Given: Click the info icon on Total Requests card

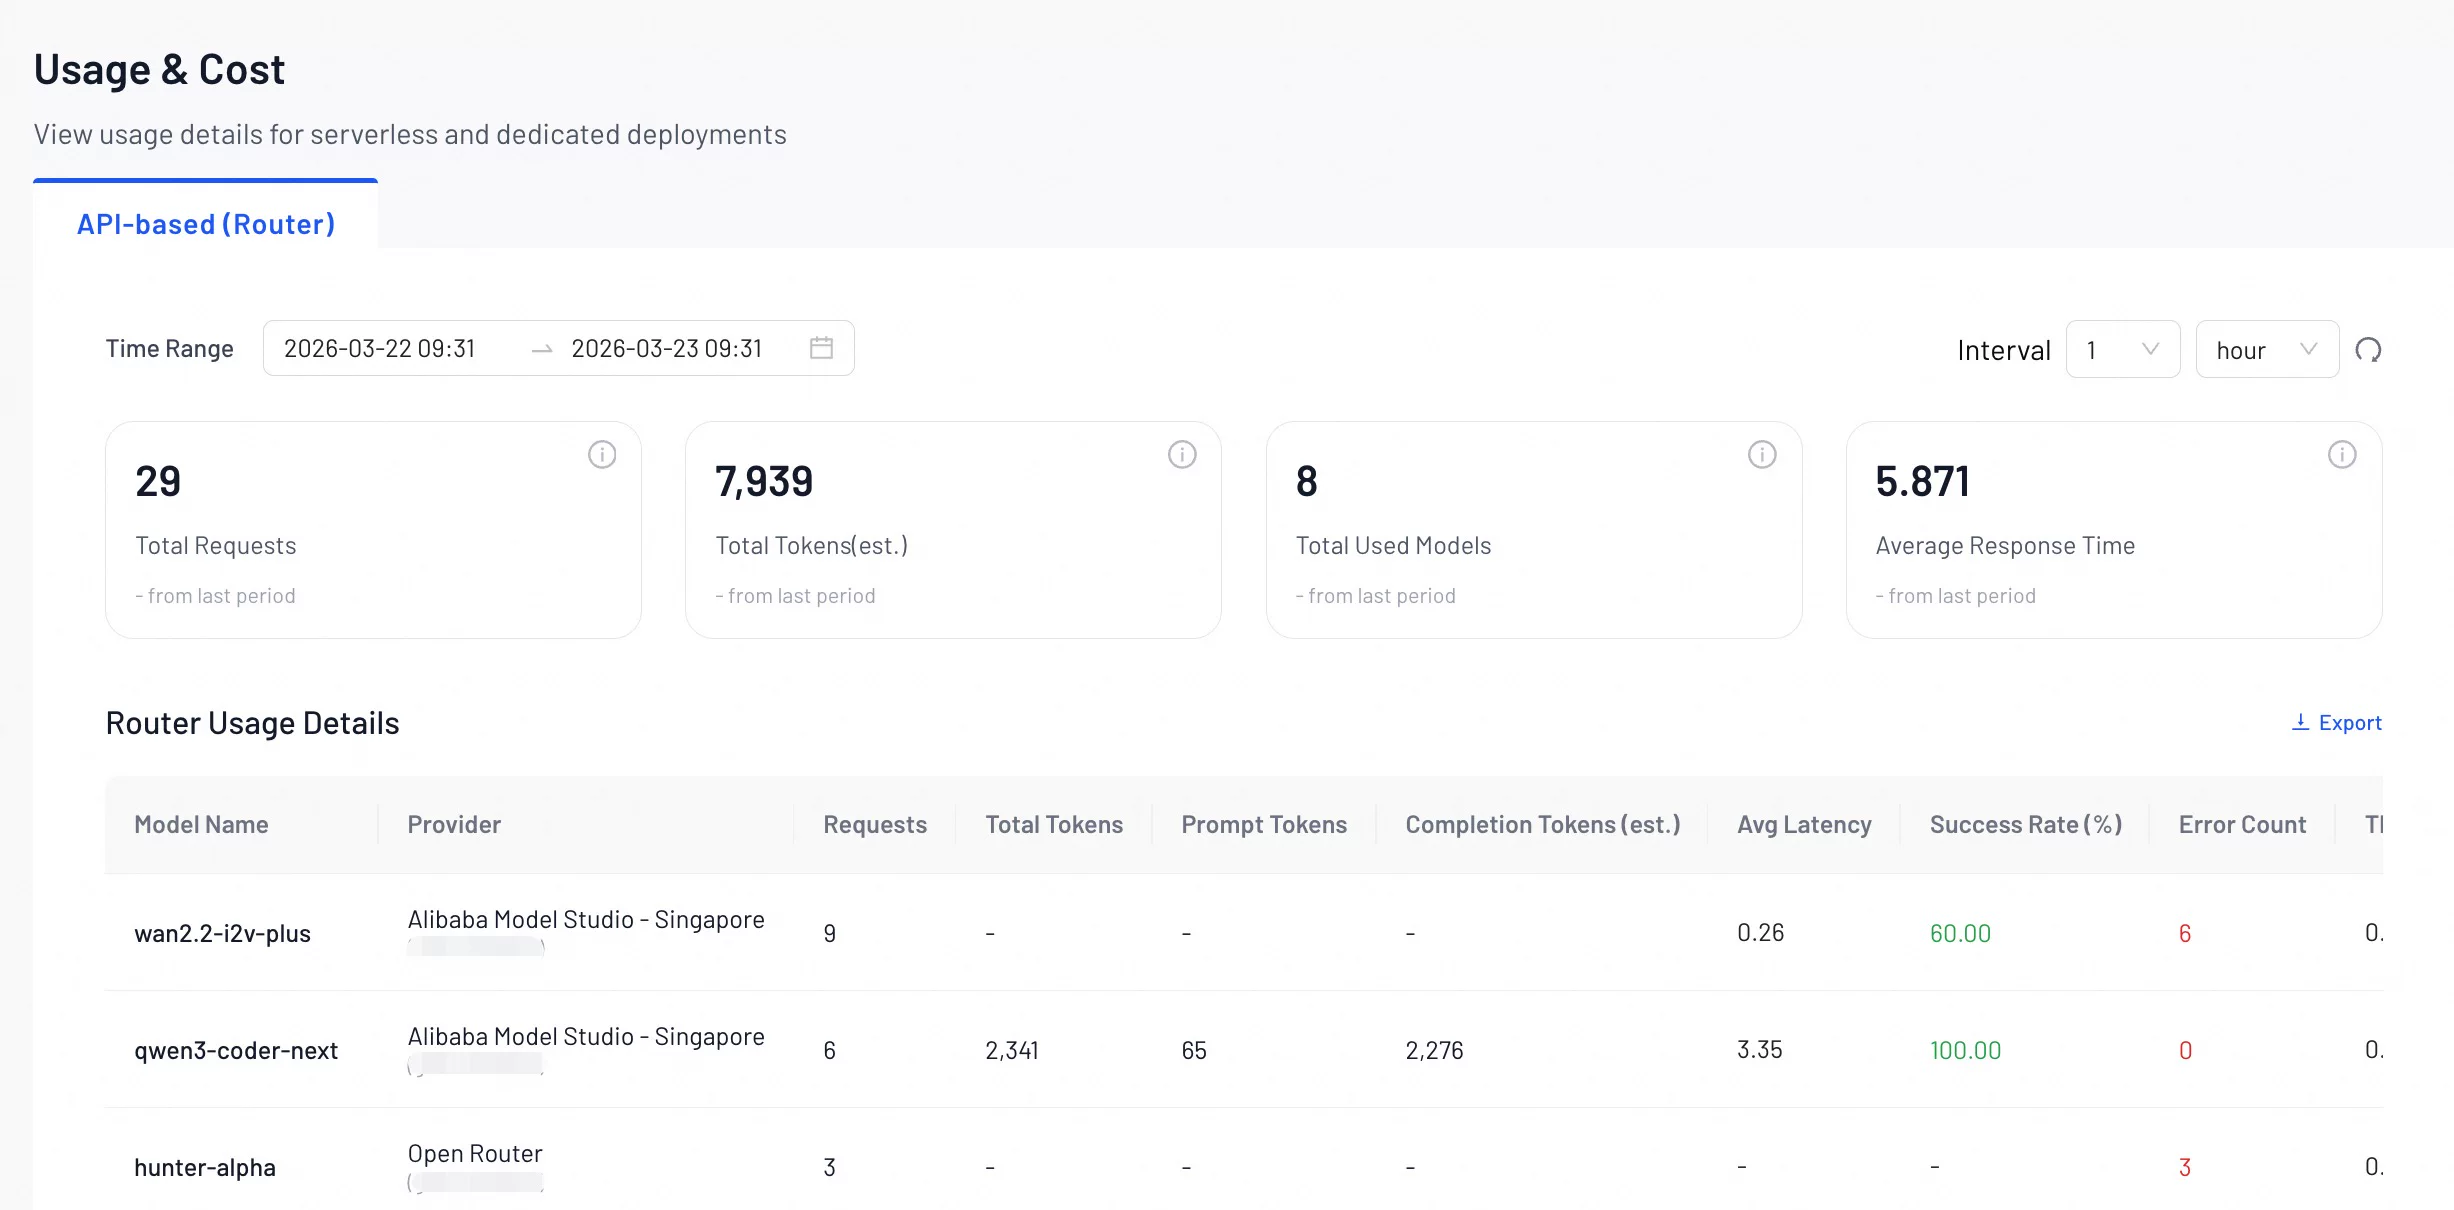Looking at the screenshot, I should click(602, 455).
